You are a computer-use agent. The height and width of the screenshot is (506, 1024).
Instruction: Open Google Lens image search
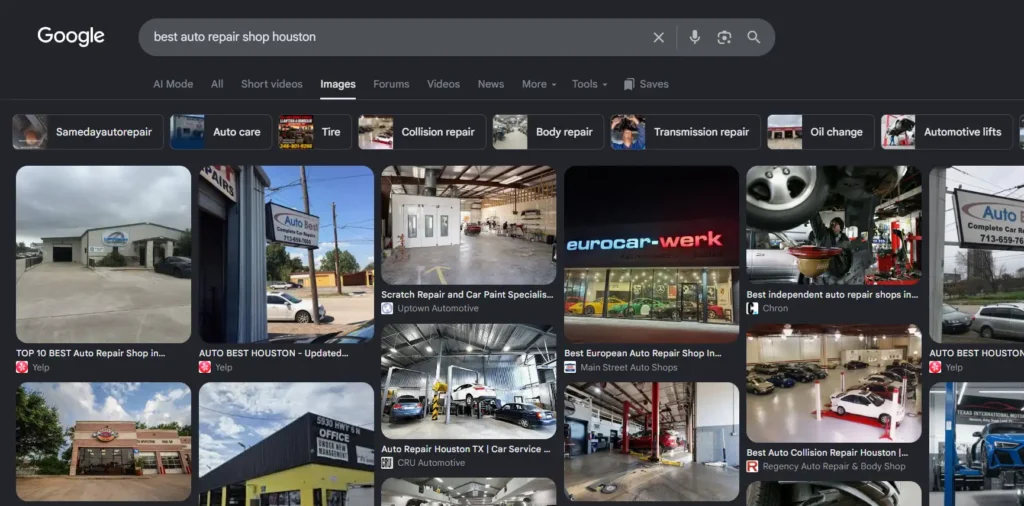(724, 37)
